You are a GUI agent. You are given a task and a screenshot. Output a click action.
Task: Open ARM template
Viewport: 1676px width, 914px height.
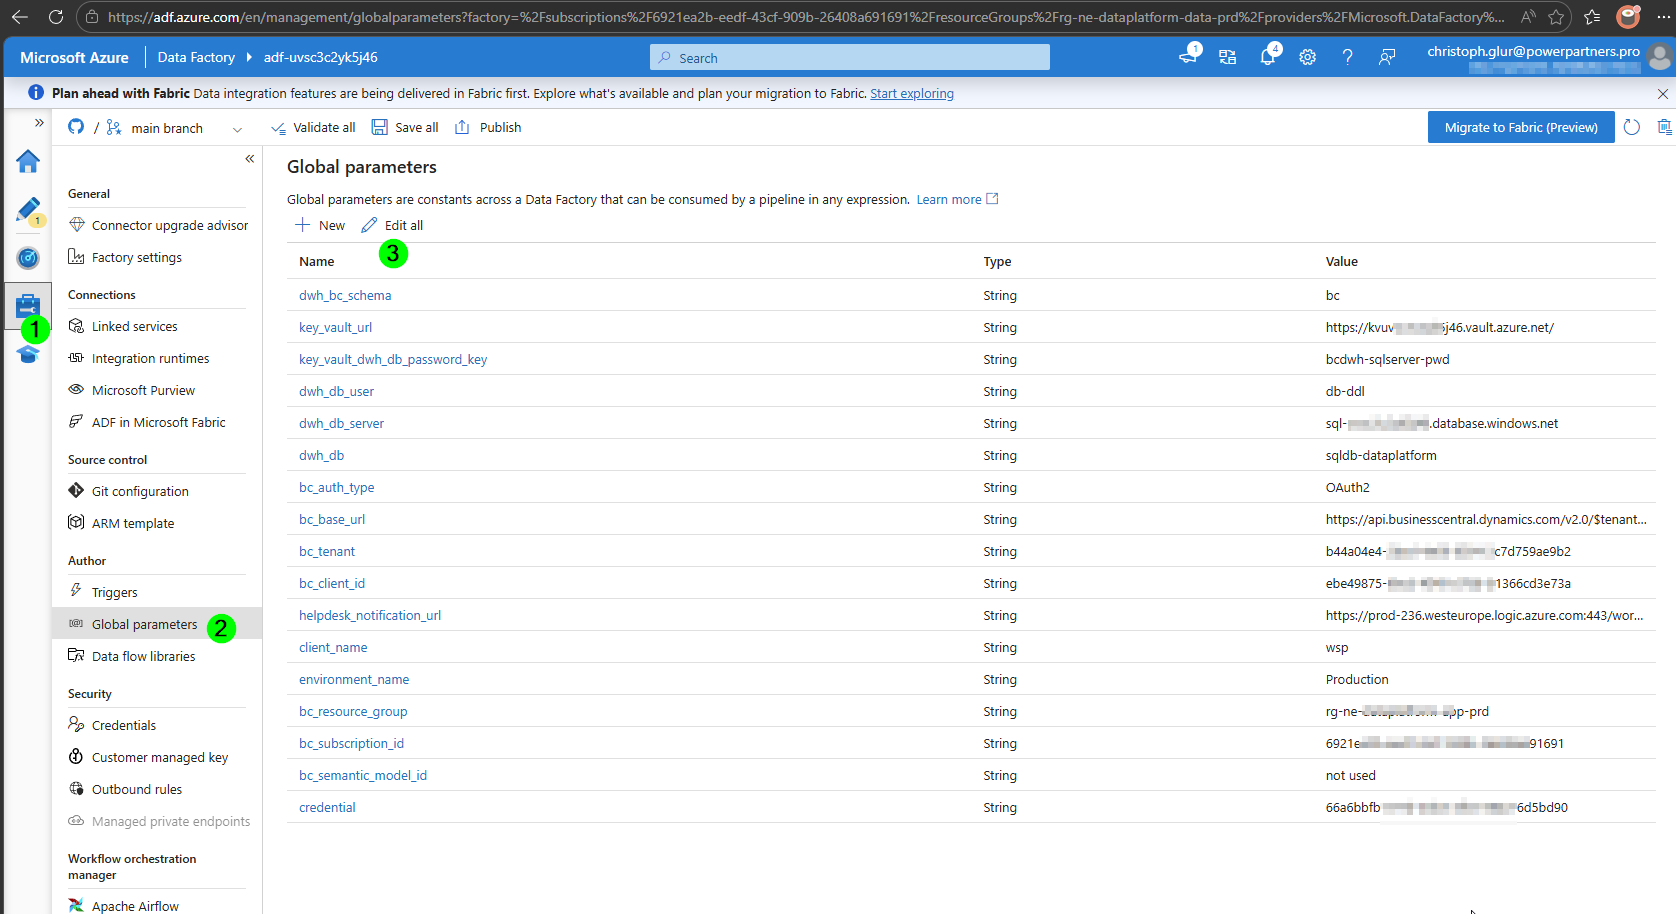(x=120, y=524)
